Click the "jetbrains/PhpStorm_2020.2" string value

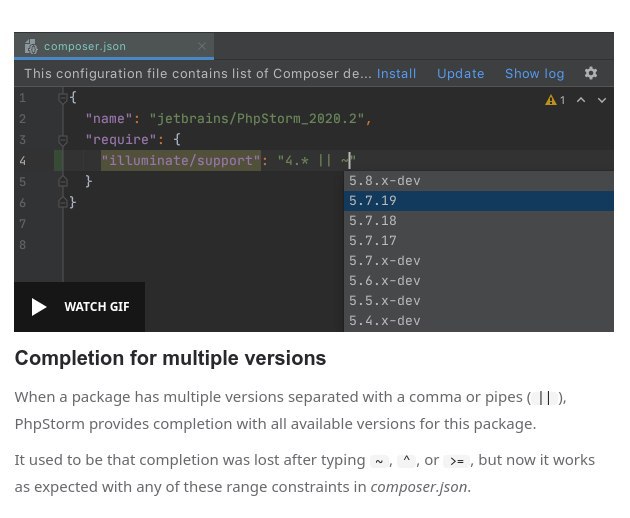coord(257,119)
